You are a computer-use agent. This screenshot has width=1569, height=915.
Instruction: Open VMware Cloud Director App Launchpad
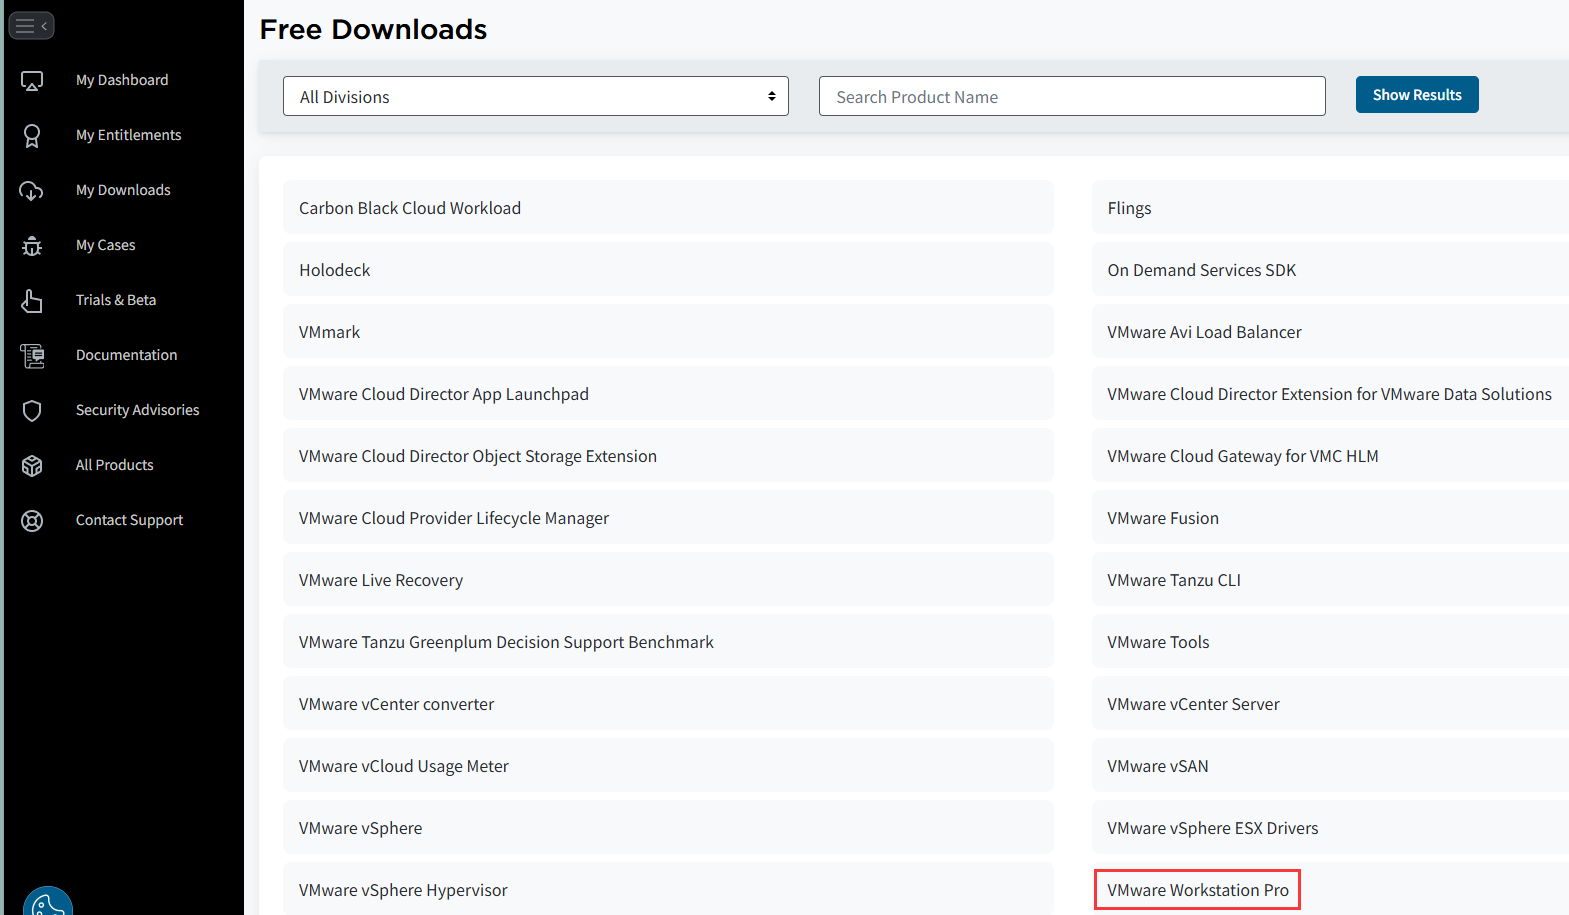668,393
